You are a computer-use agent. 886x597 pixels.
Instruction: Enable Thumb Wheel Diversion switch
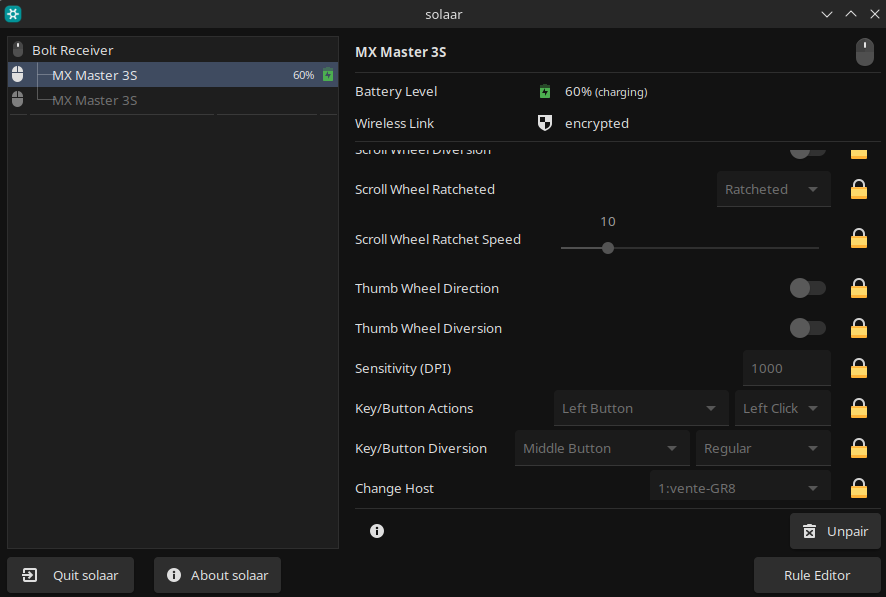807,328
